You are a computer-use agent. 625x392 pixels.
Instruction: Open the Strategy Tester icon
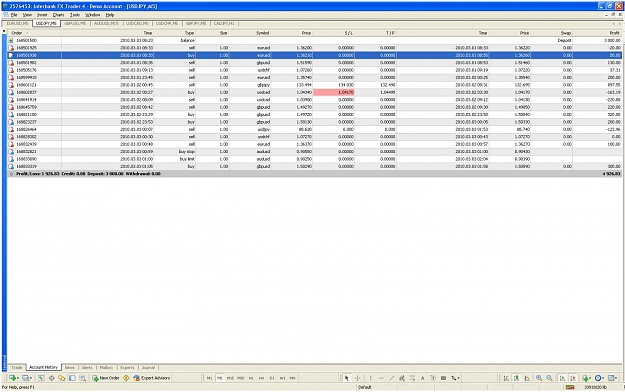tap(83, 378)
